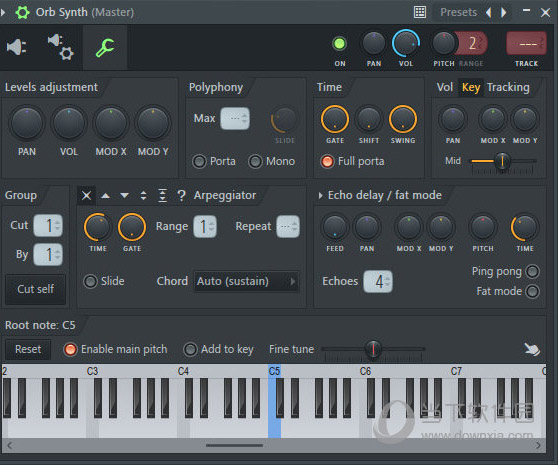
Task: Open the speaker with gear settings tab
Action: [x=60, y=47]
